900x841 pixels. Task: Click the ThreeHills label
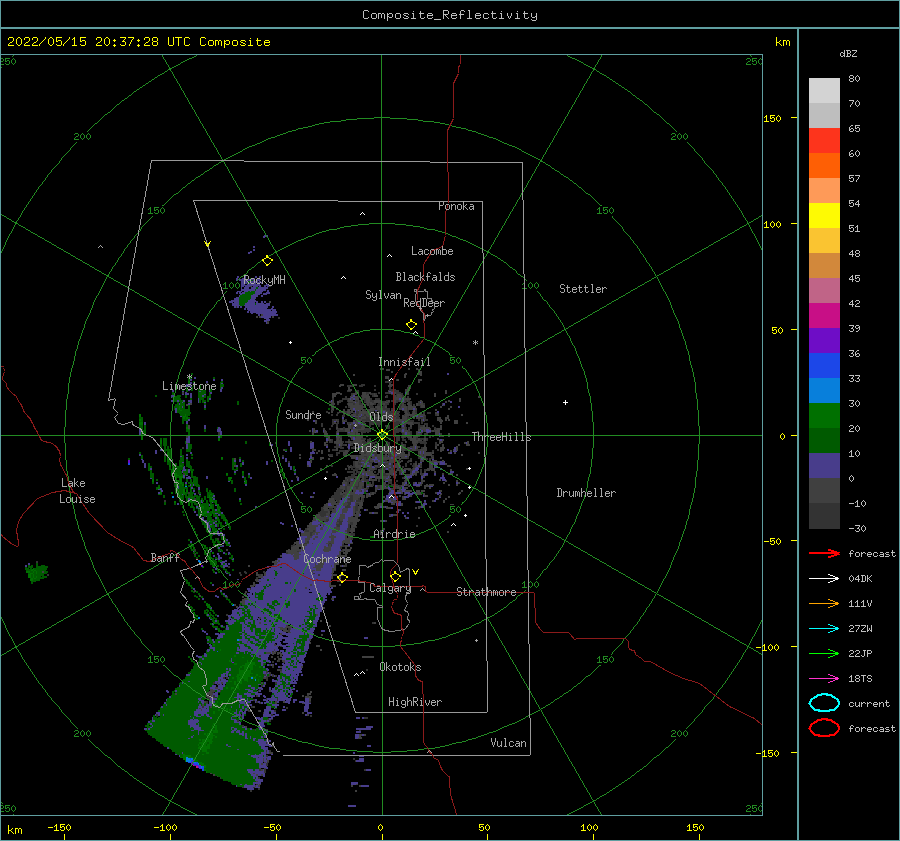click(502, 437)
